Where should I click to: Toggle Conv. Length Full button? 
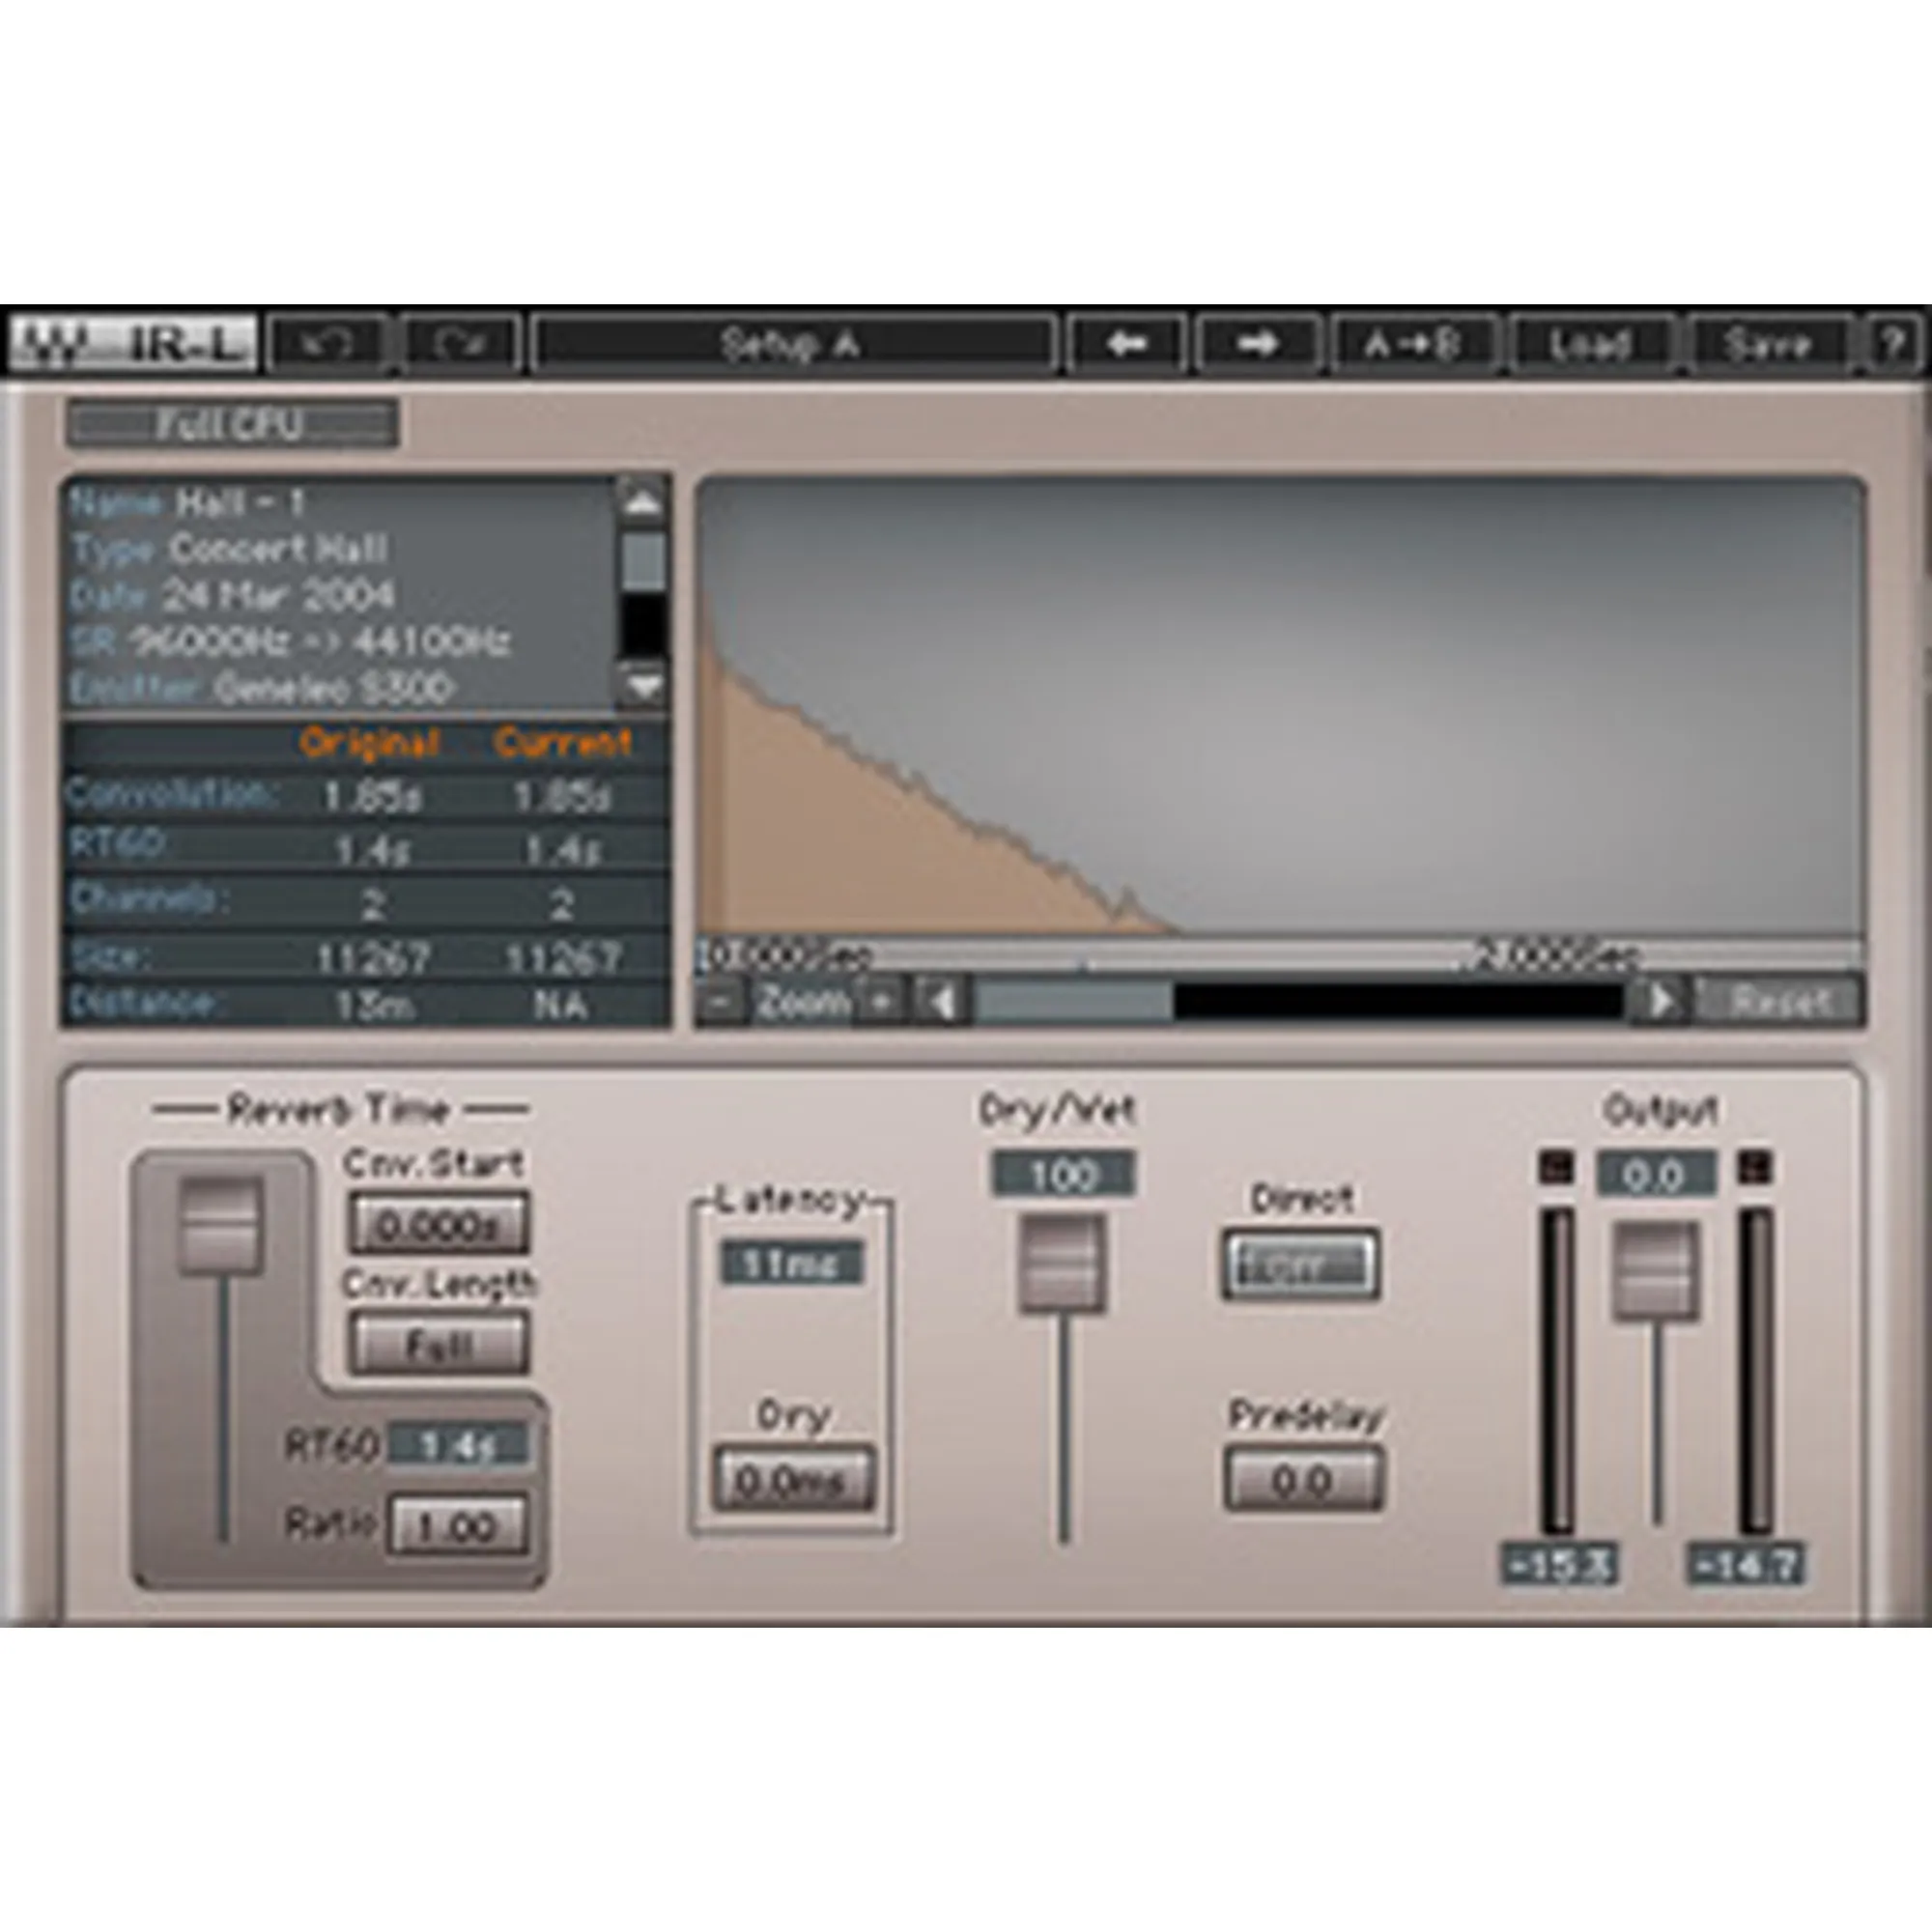(x=438, y=1345)
